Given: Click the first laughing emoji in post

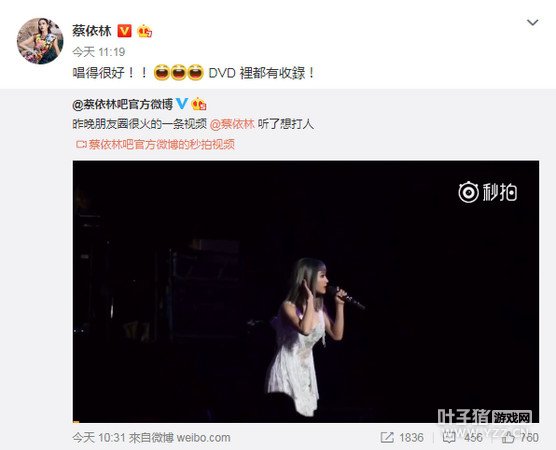Looking at the screenshot, I should pyautogui.click(x=162, y=72).
